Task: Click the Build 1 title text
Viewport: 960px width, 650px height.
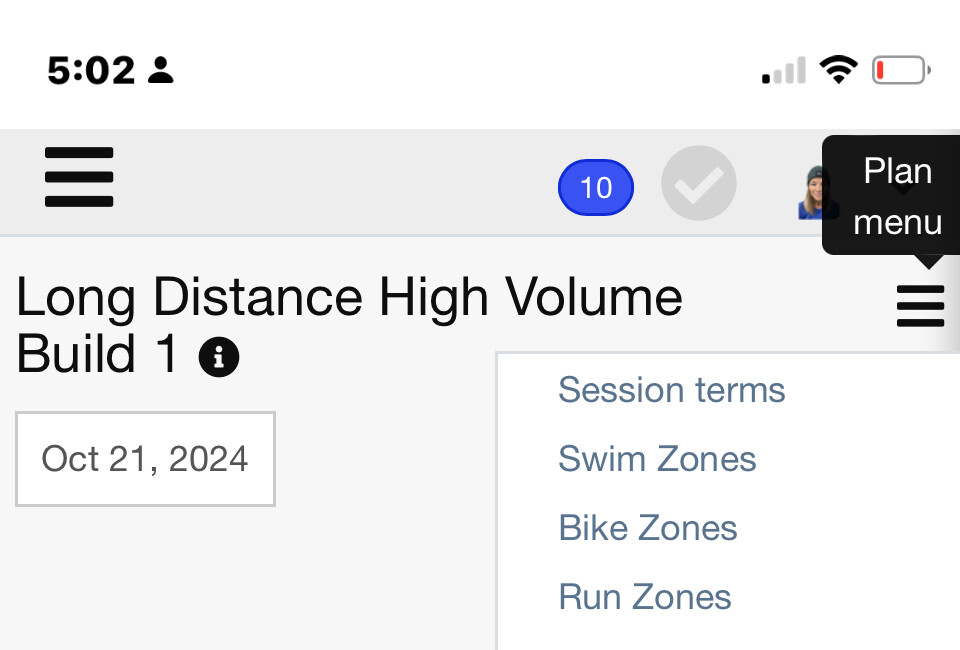Action: pos(97,354)
